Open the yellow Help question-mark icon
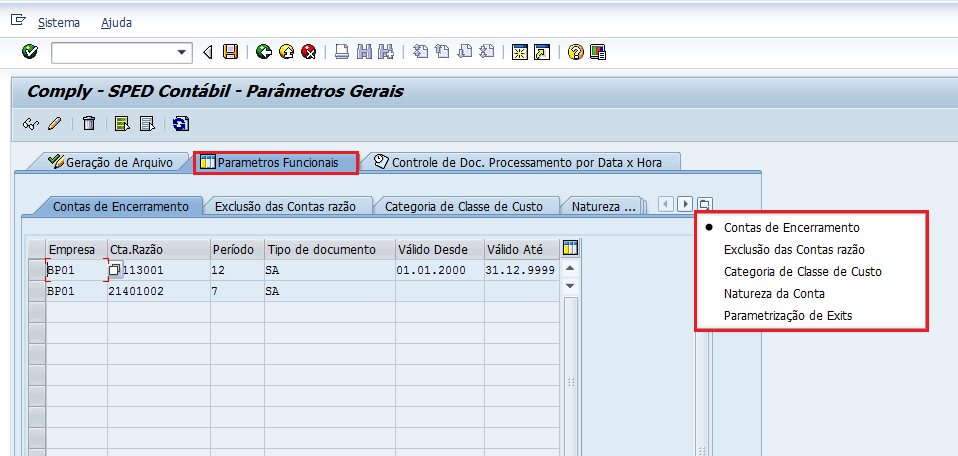Image resolution: width=958 pixels, height=456 pixels. point(575,52)
